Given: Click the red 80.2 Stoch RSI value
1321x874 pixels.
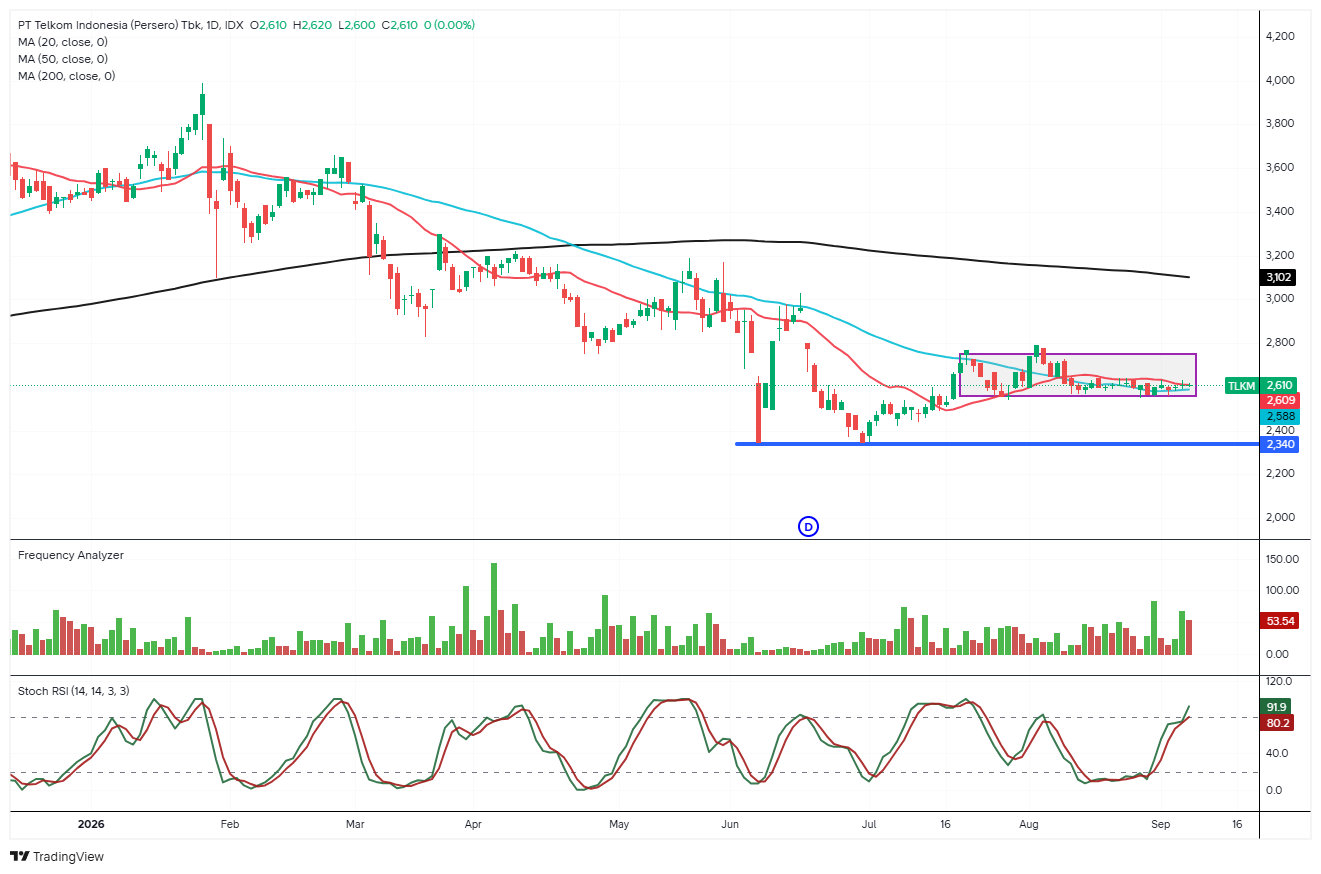Looking at the screenshot, I should (1275, 722).
